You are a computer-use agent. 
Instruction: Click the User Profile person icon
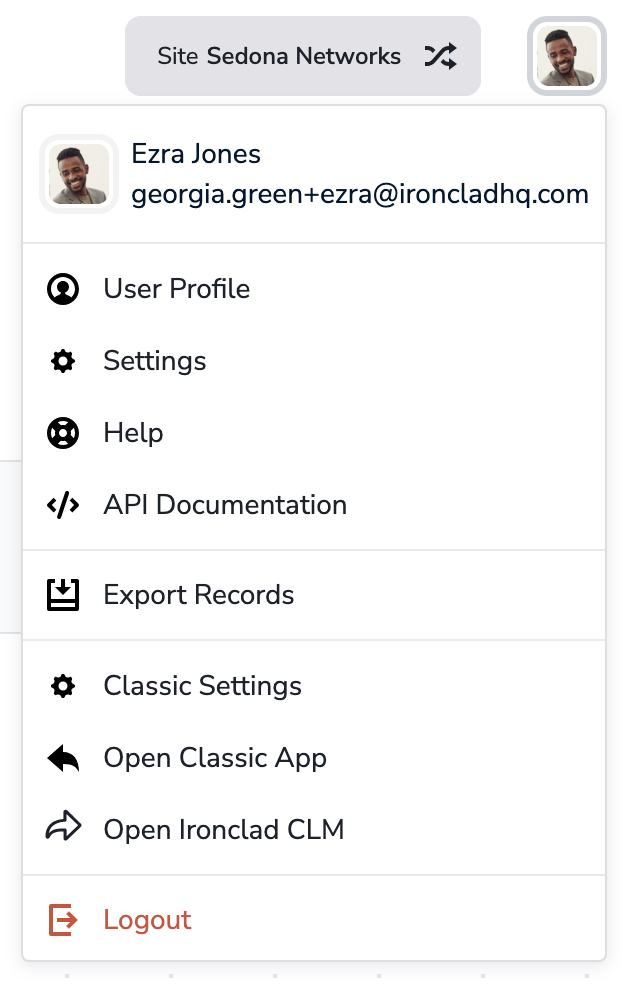tap(63, 289)
